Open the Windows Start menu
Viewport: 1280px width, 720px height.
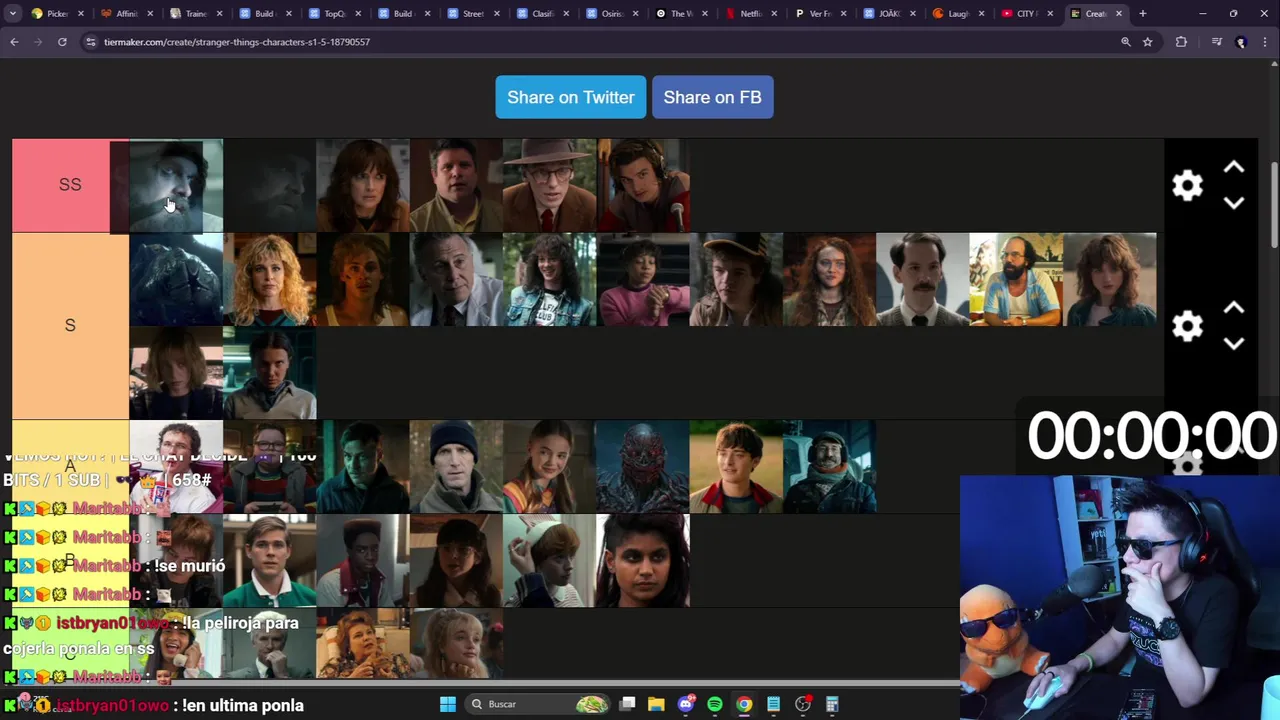(448, 704)
